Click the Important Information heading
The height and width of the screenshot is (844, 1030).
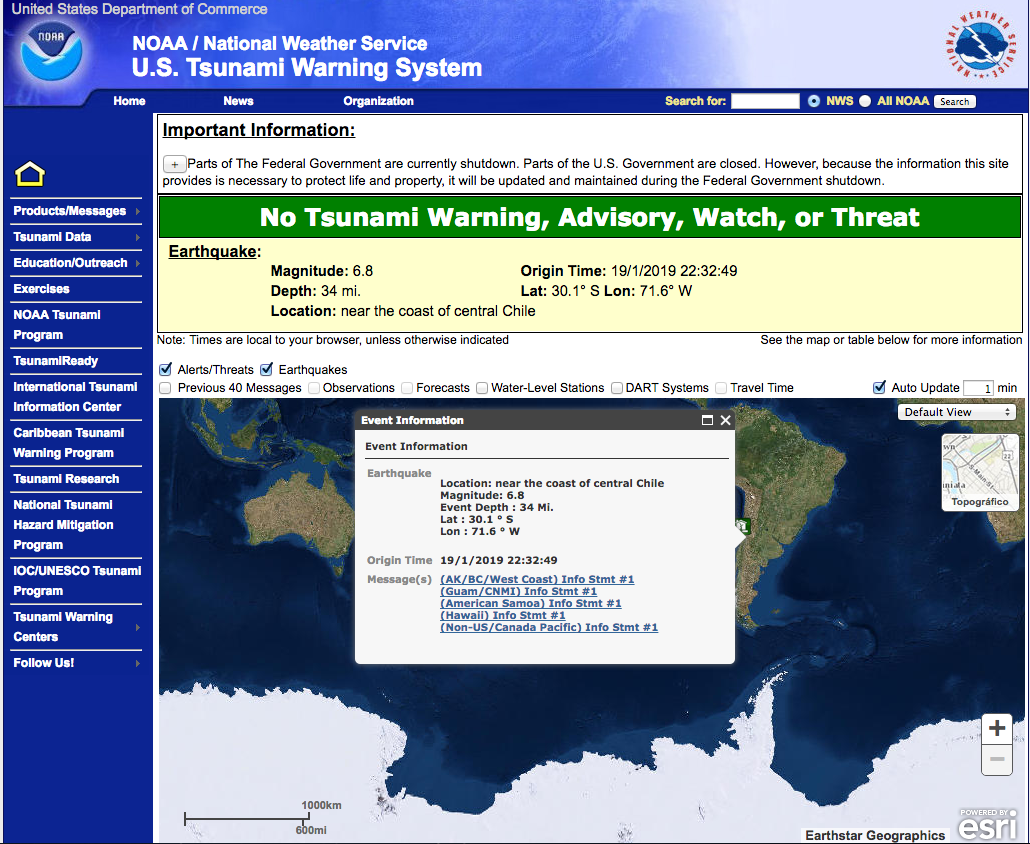pos(259,130)
